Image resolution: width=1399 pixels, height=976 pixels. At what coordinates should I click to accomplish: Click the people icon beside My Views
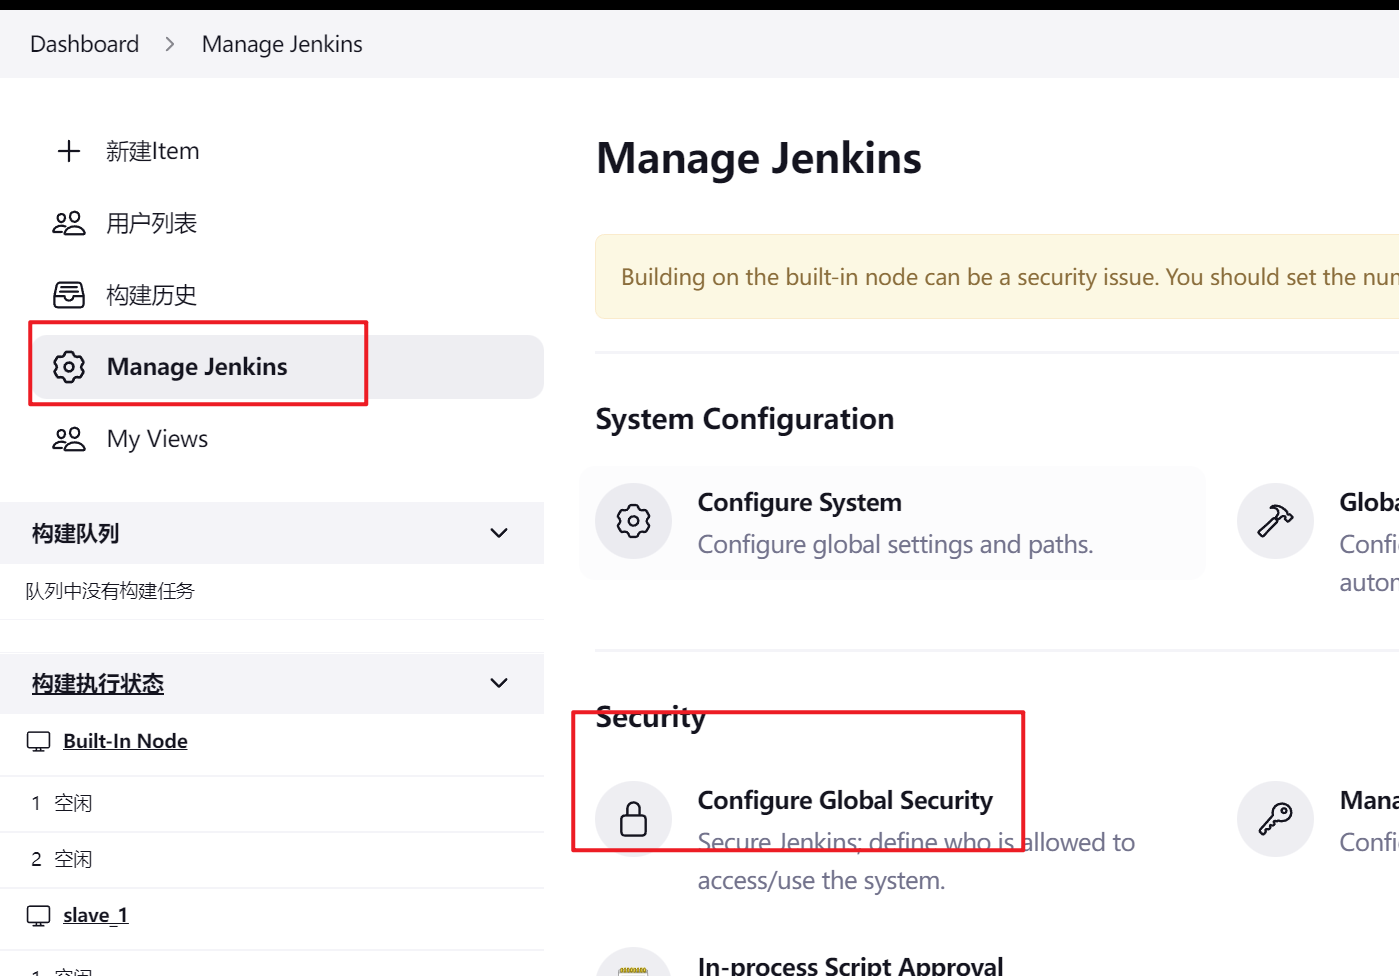tap(69, 439)
